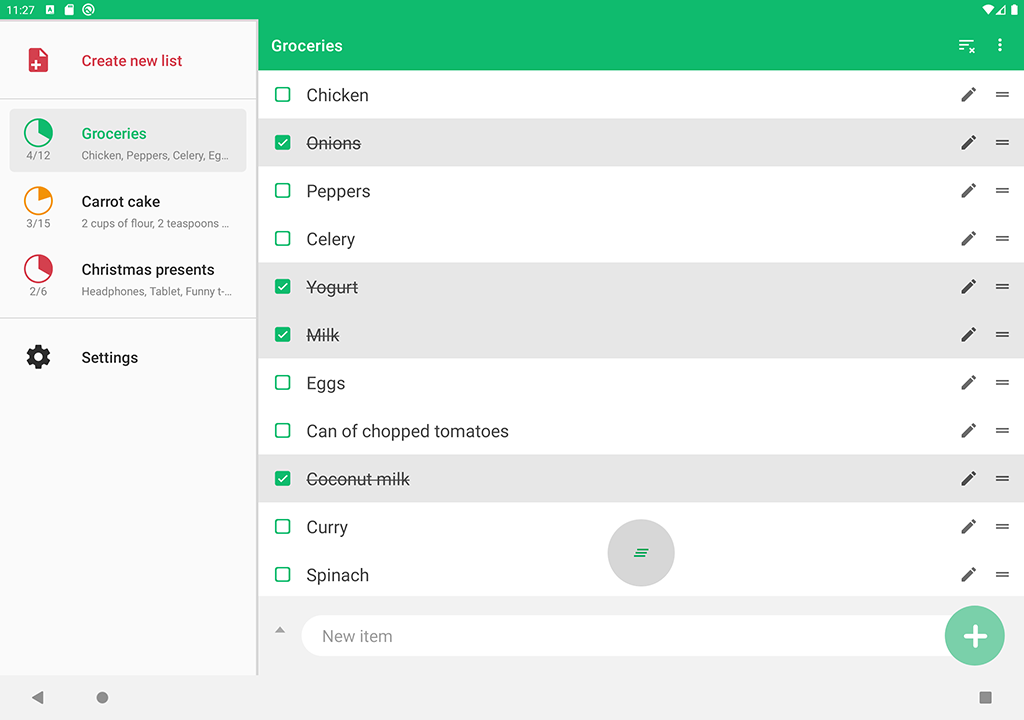Edit the Coconut milk entry
1024x720 pixels.
click(x=968, y=479)
